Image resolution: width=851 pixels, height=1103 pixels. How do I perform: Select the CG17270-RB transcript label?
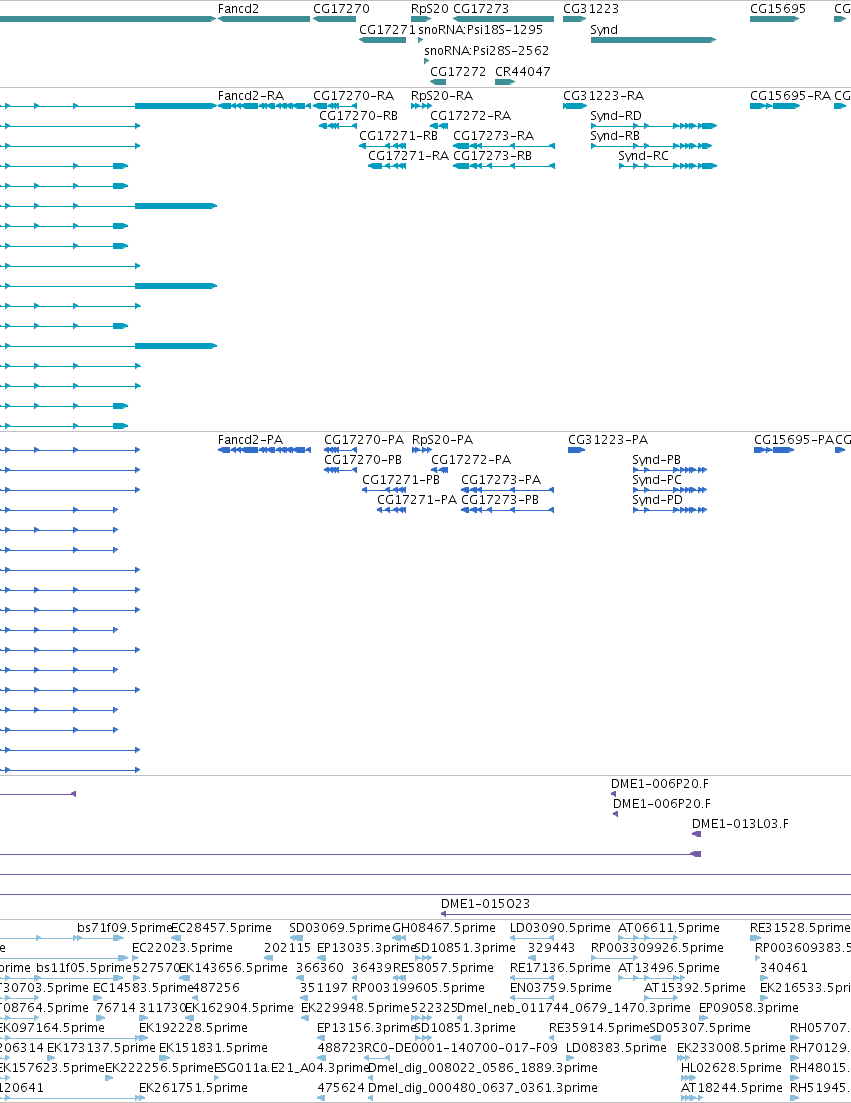coord(359,116)
